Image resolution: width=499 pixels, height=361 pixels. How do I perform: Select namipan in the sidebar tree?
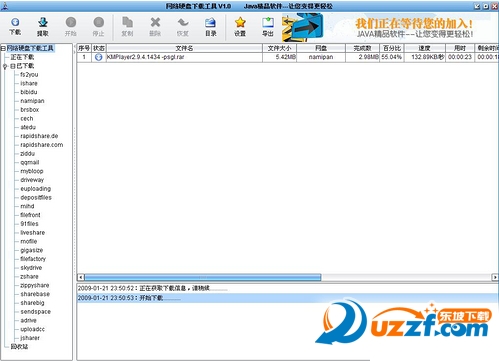(32, 101)
